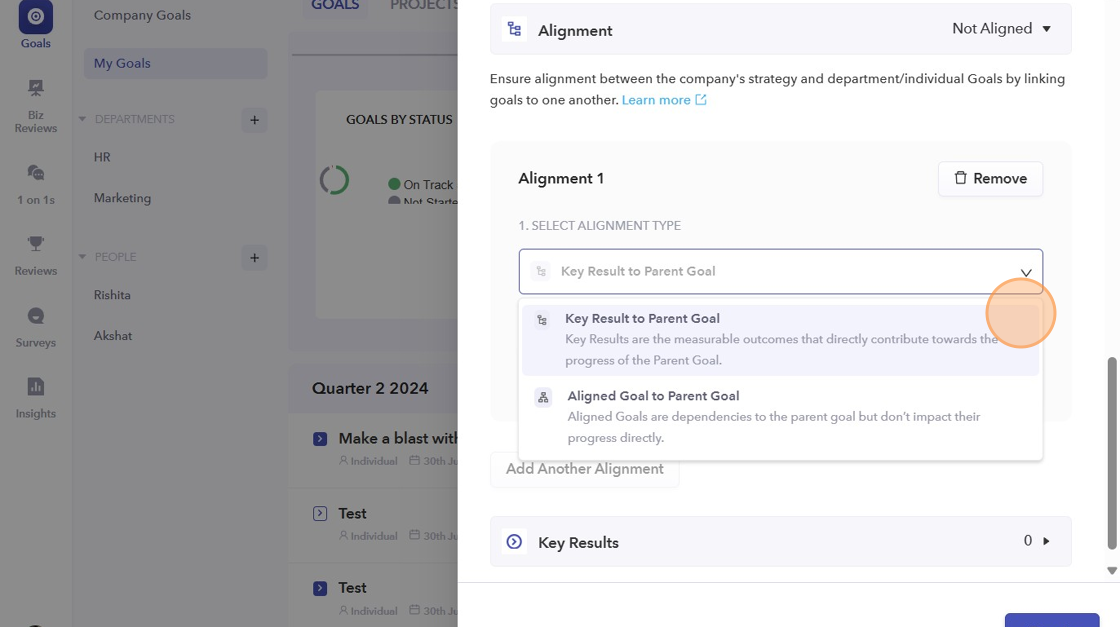The width and height of the screenshot is (1120, 627).
Task: Go to 1 on 1s section
Action: click(36, 184)
